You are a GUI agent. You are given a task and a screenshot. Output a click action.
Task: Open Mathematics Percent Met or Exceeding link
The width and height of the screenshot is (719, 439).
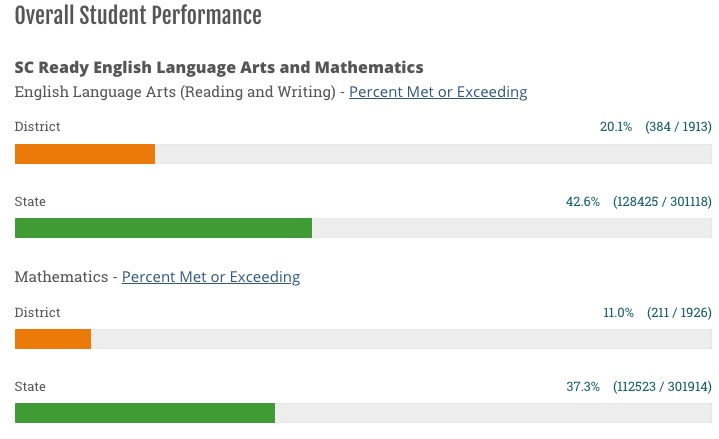tap(210, 277)
